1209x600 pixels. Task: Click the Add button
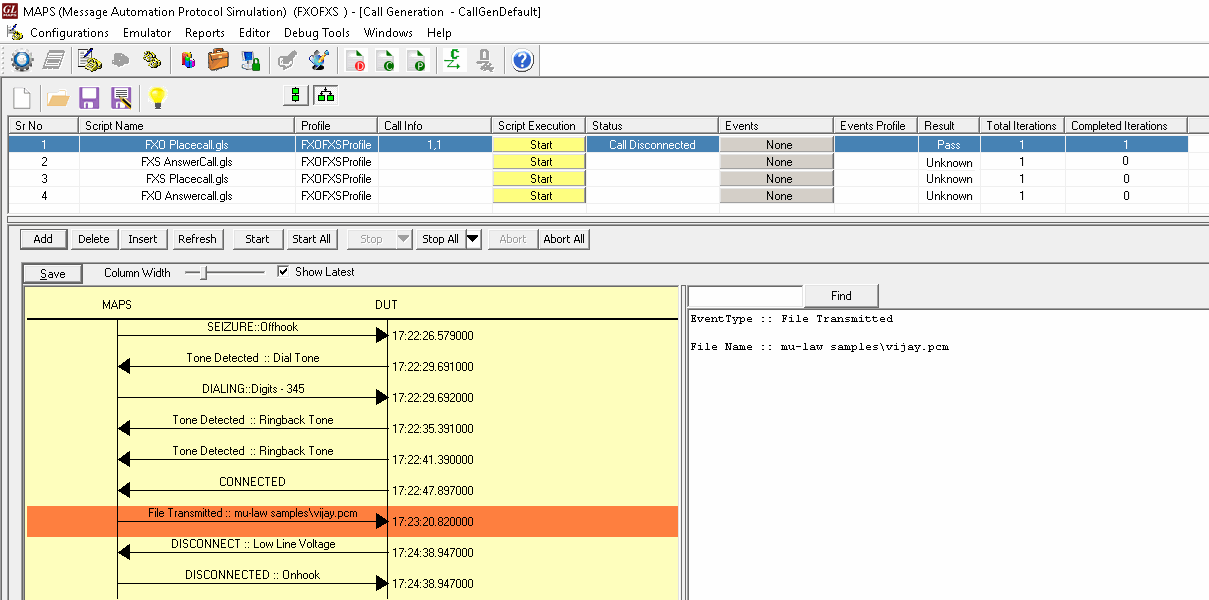(43, 239)
